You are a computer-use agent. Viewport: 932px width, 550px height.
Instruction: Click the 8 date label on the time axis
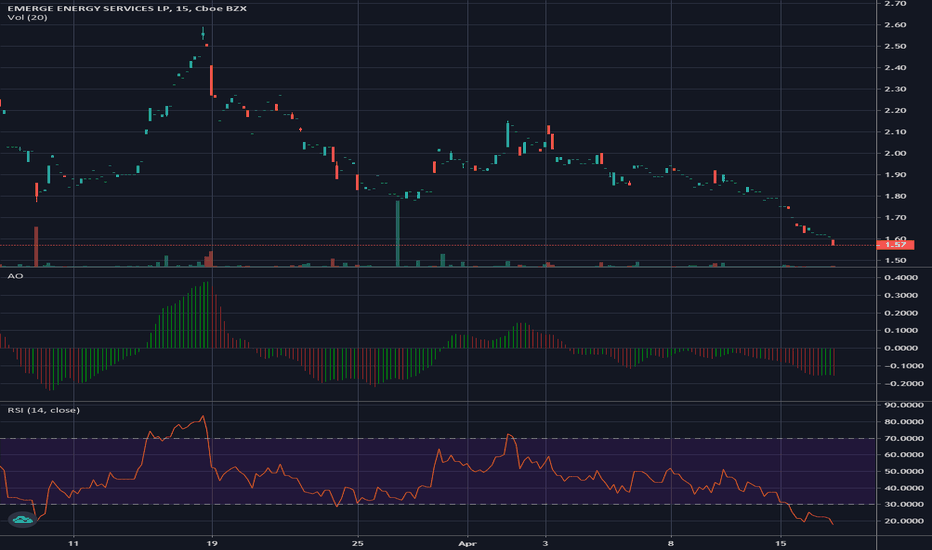coord(671,543)
